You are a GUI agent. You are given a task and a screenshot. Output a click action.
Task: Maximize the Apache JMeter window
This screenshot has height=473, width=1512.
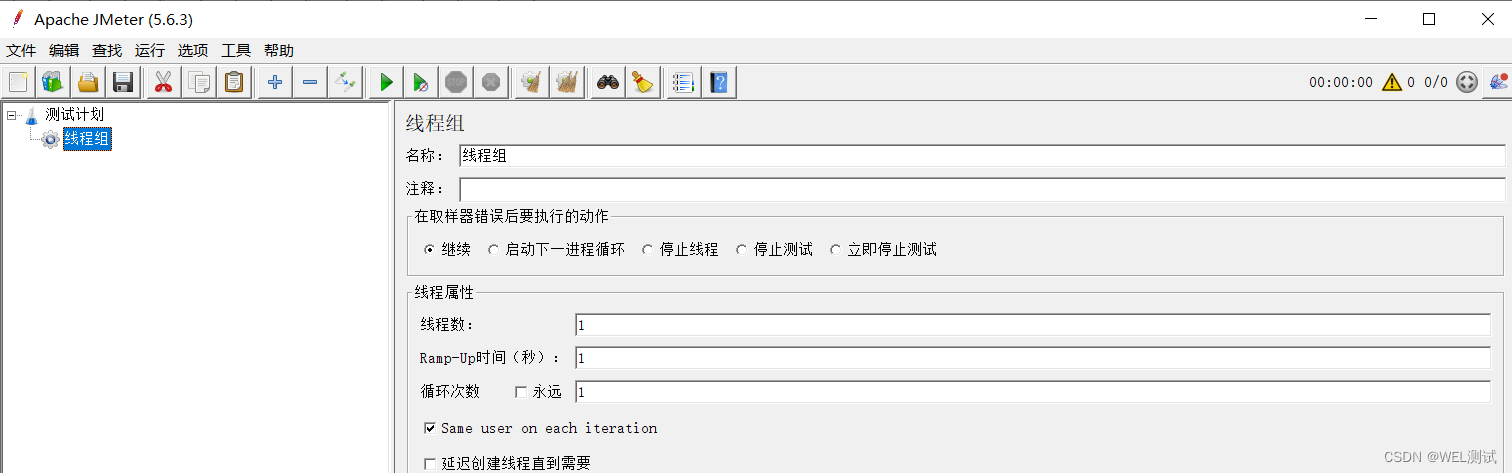(1429, 18)
